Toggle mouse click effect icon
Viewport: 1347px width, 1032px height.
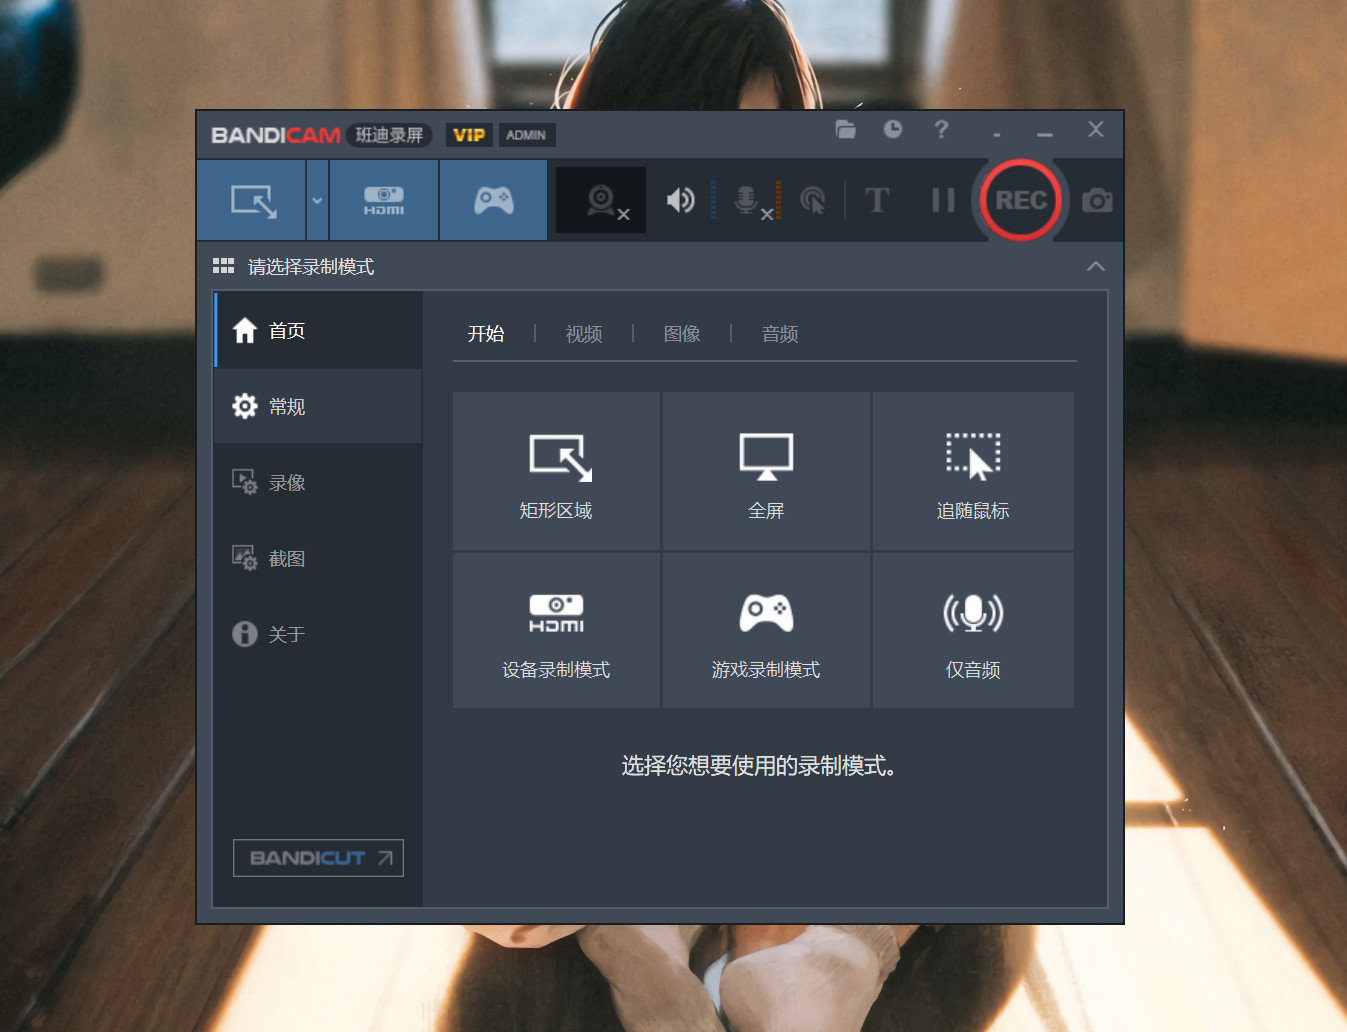[x=813, y=200]
